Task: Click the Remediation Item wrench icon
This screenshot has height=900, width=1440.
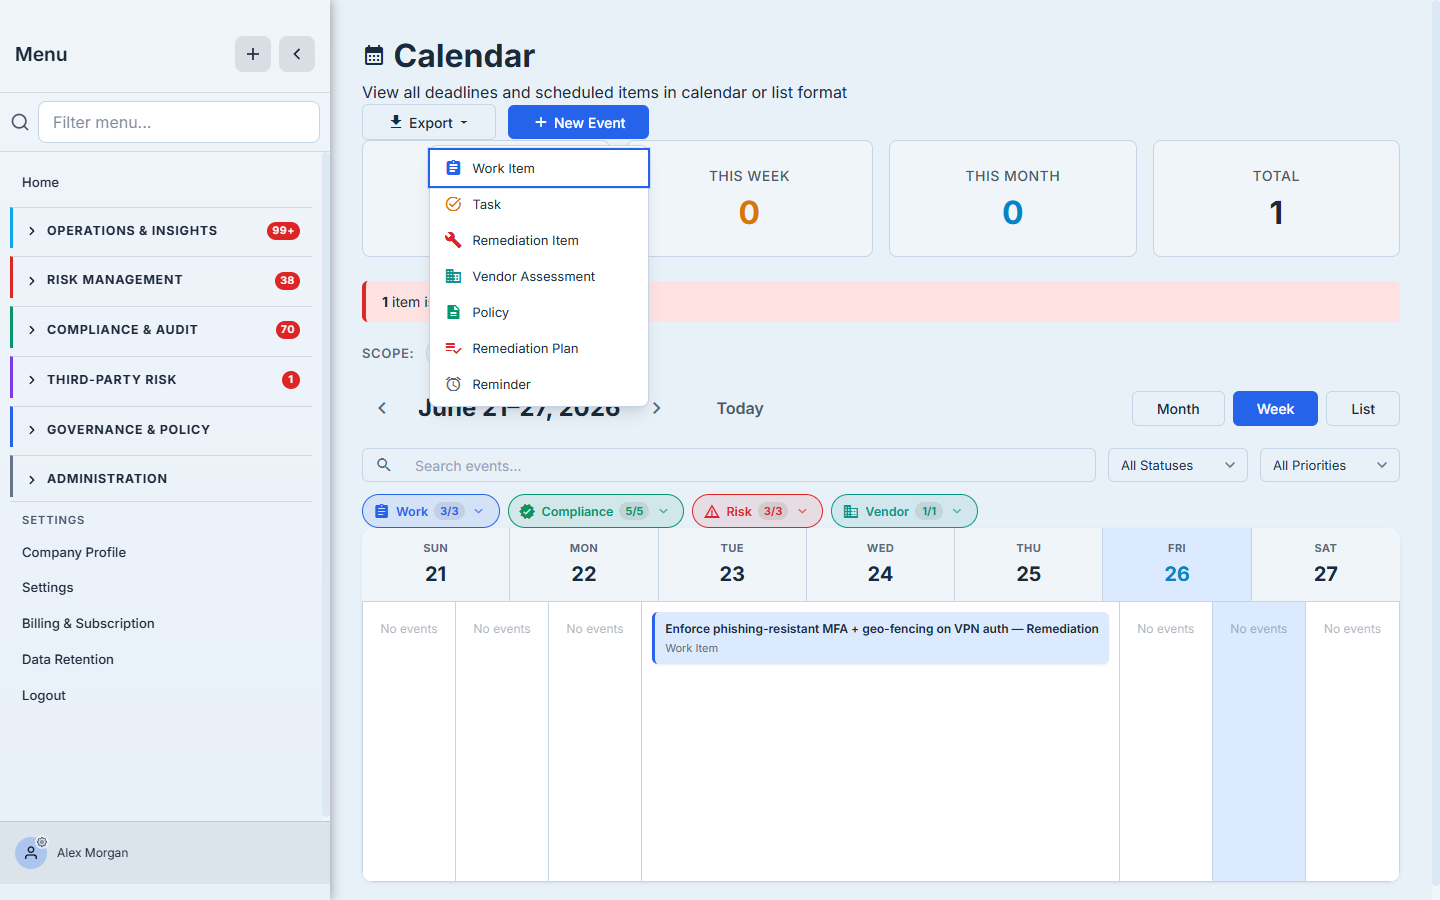Action: point(453,240)
